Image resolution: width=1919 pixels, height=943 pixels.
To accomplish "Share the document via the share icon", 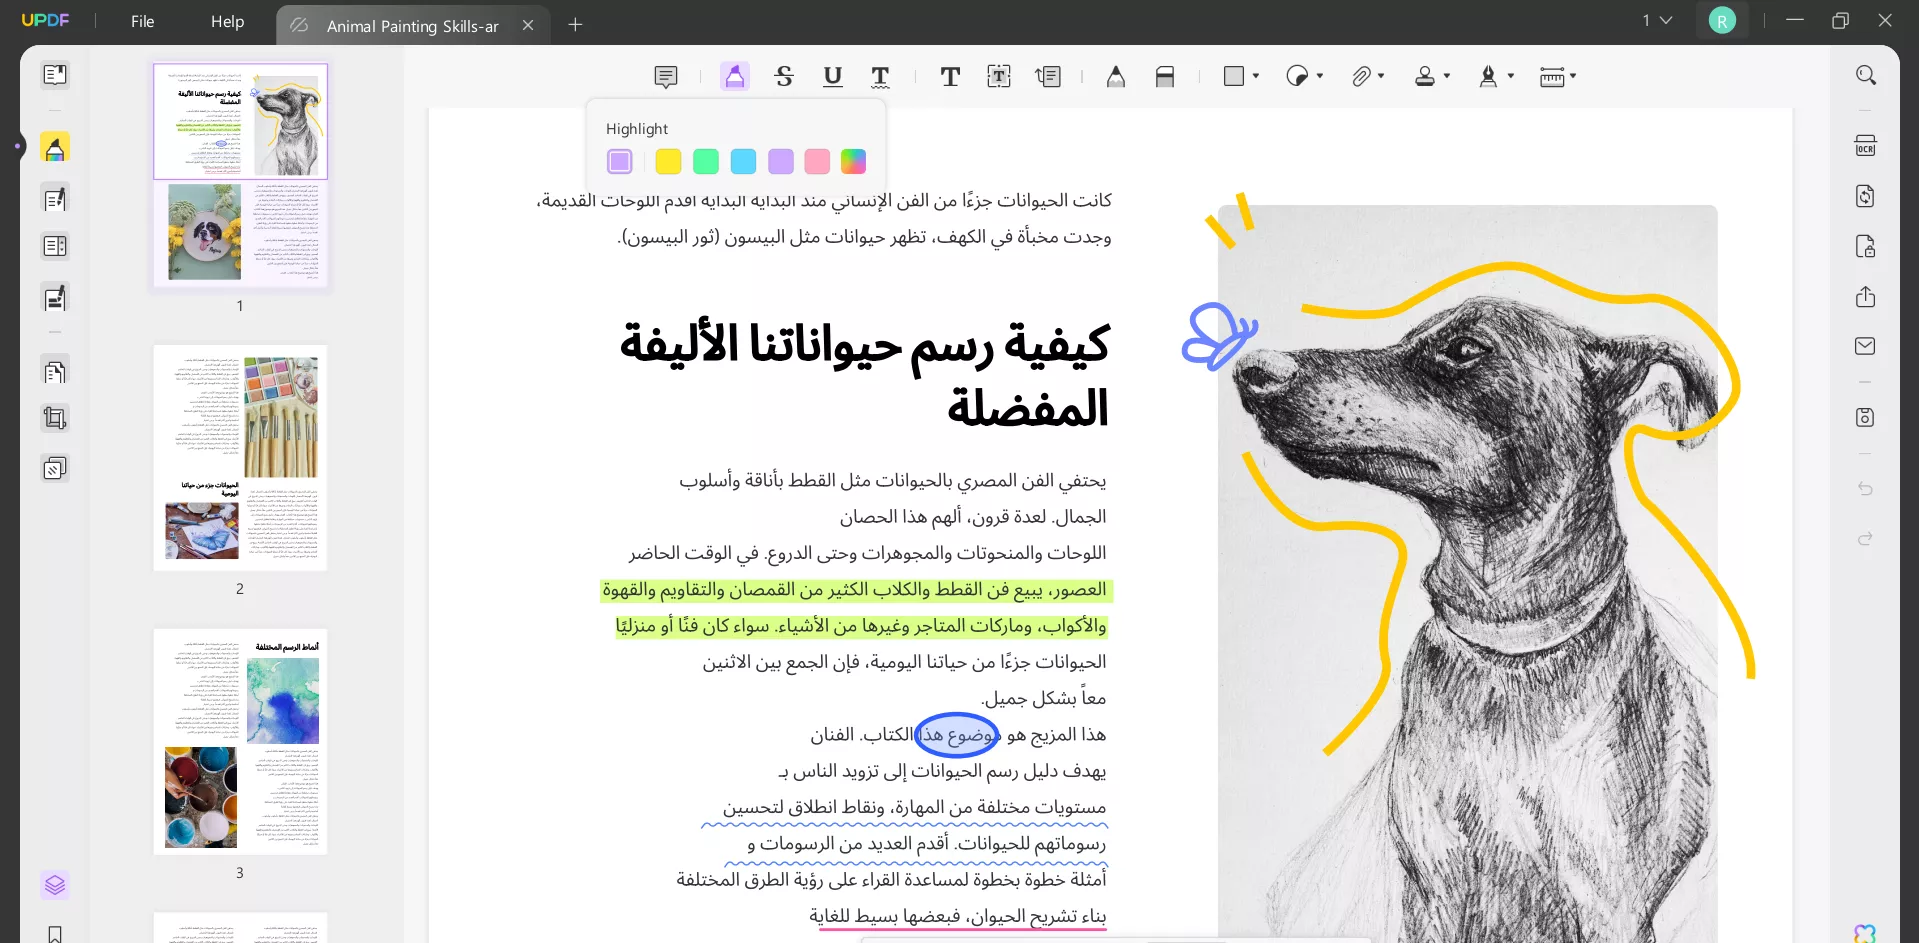I will (x=1866, y=297).
